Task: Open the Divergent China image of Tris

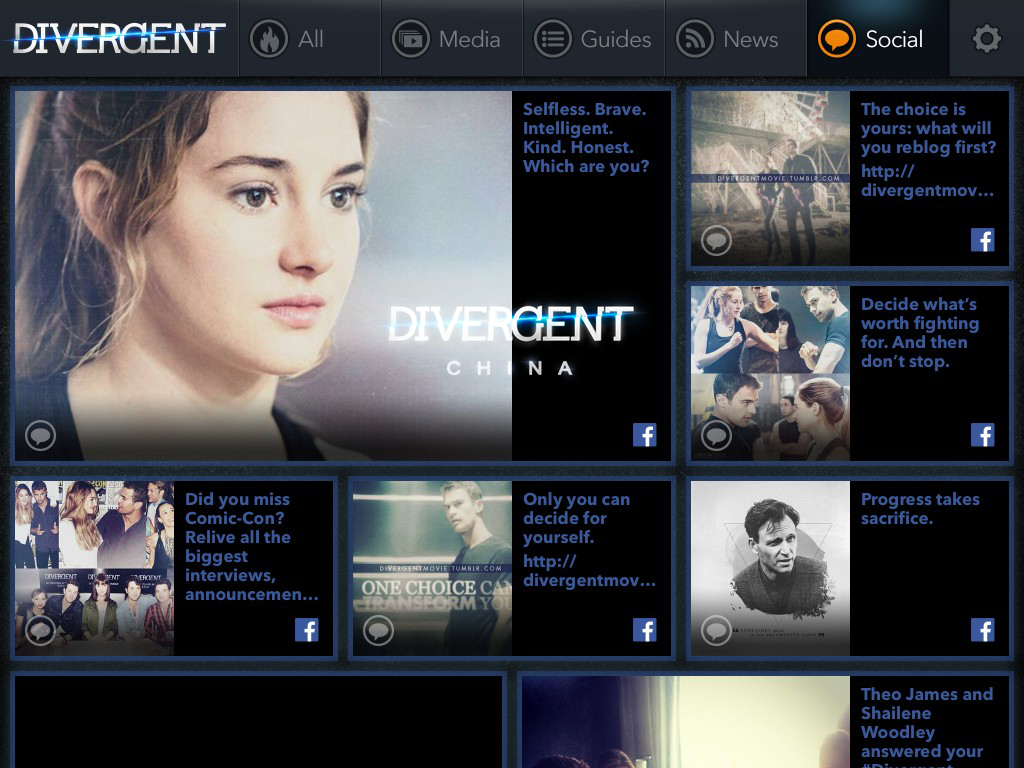Action: 260,275
